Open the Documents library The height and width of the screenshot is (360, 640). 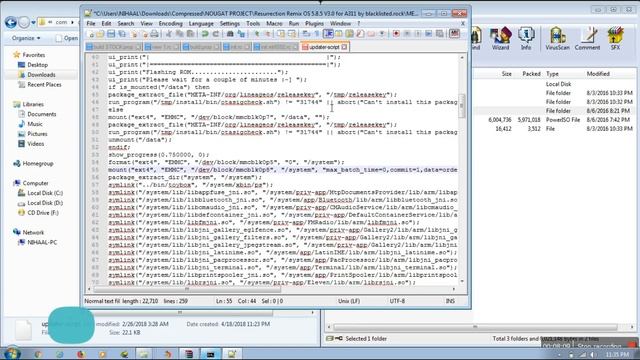(x=37, y=114)
